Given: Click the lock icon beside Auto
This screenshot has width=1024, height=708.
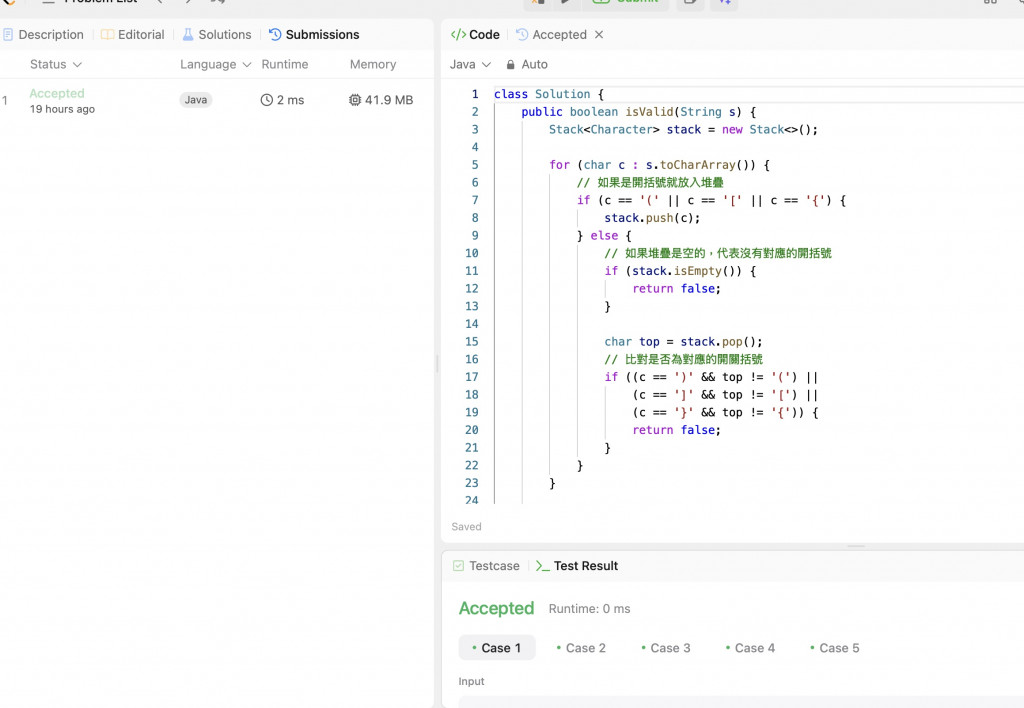Looking at the screenshot, I should click(511, 64).
